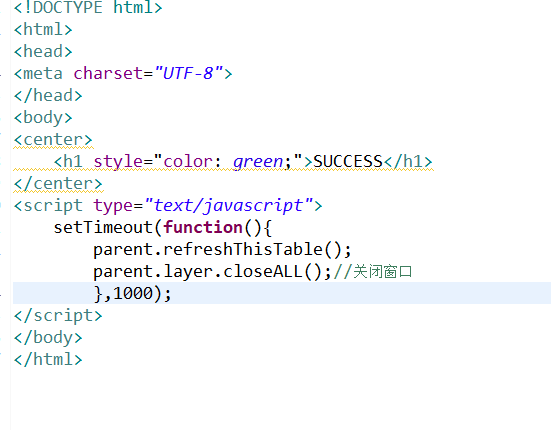Click the closing </html> tag
The width and height of the screenshot is (551, 430).
(48, 359)
